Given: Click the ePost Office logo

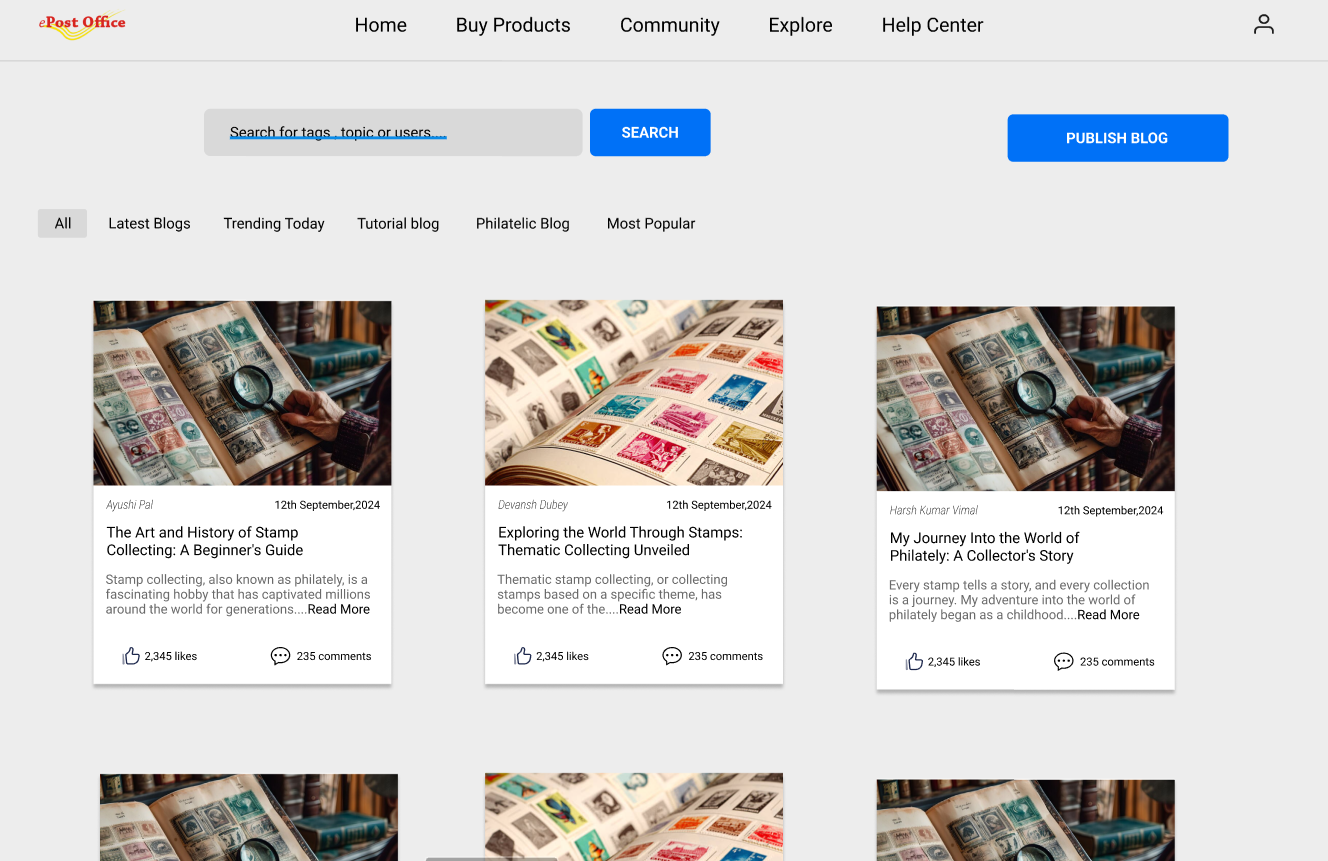Looking at the screenshot, I should coord(82,25).
